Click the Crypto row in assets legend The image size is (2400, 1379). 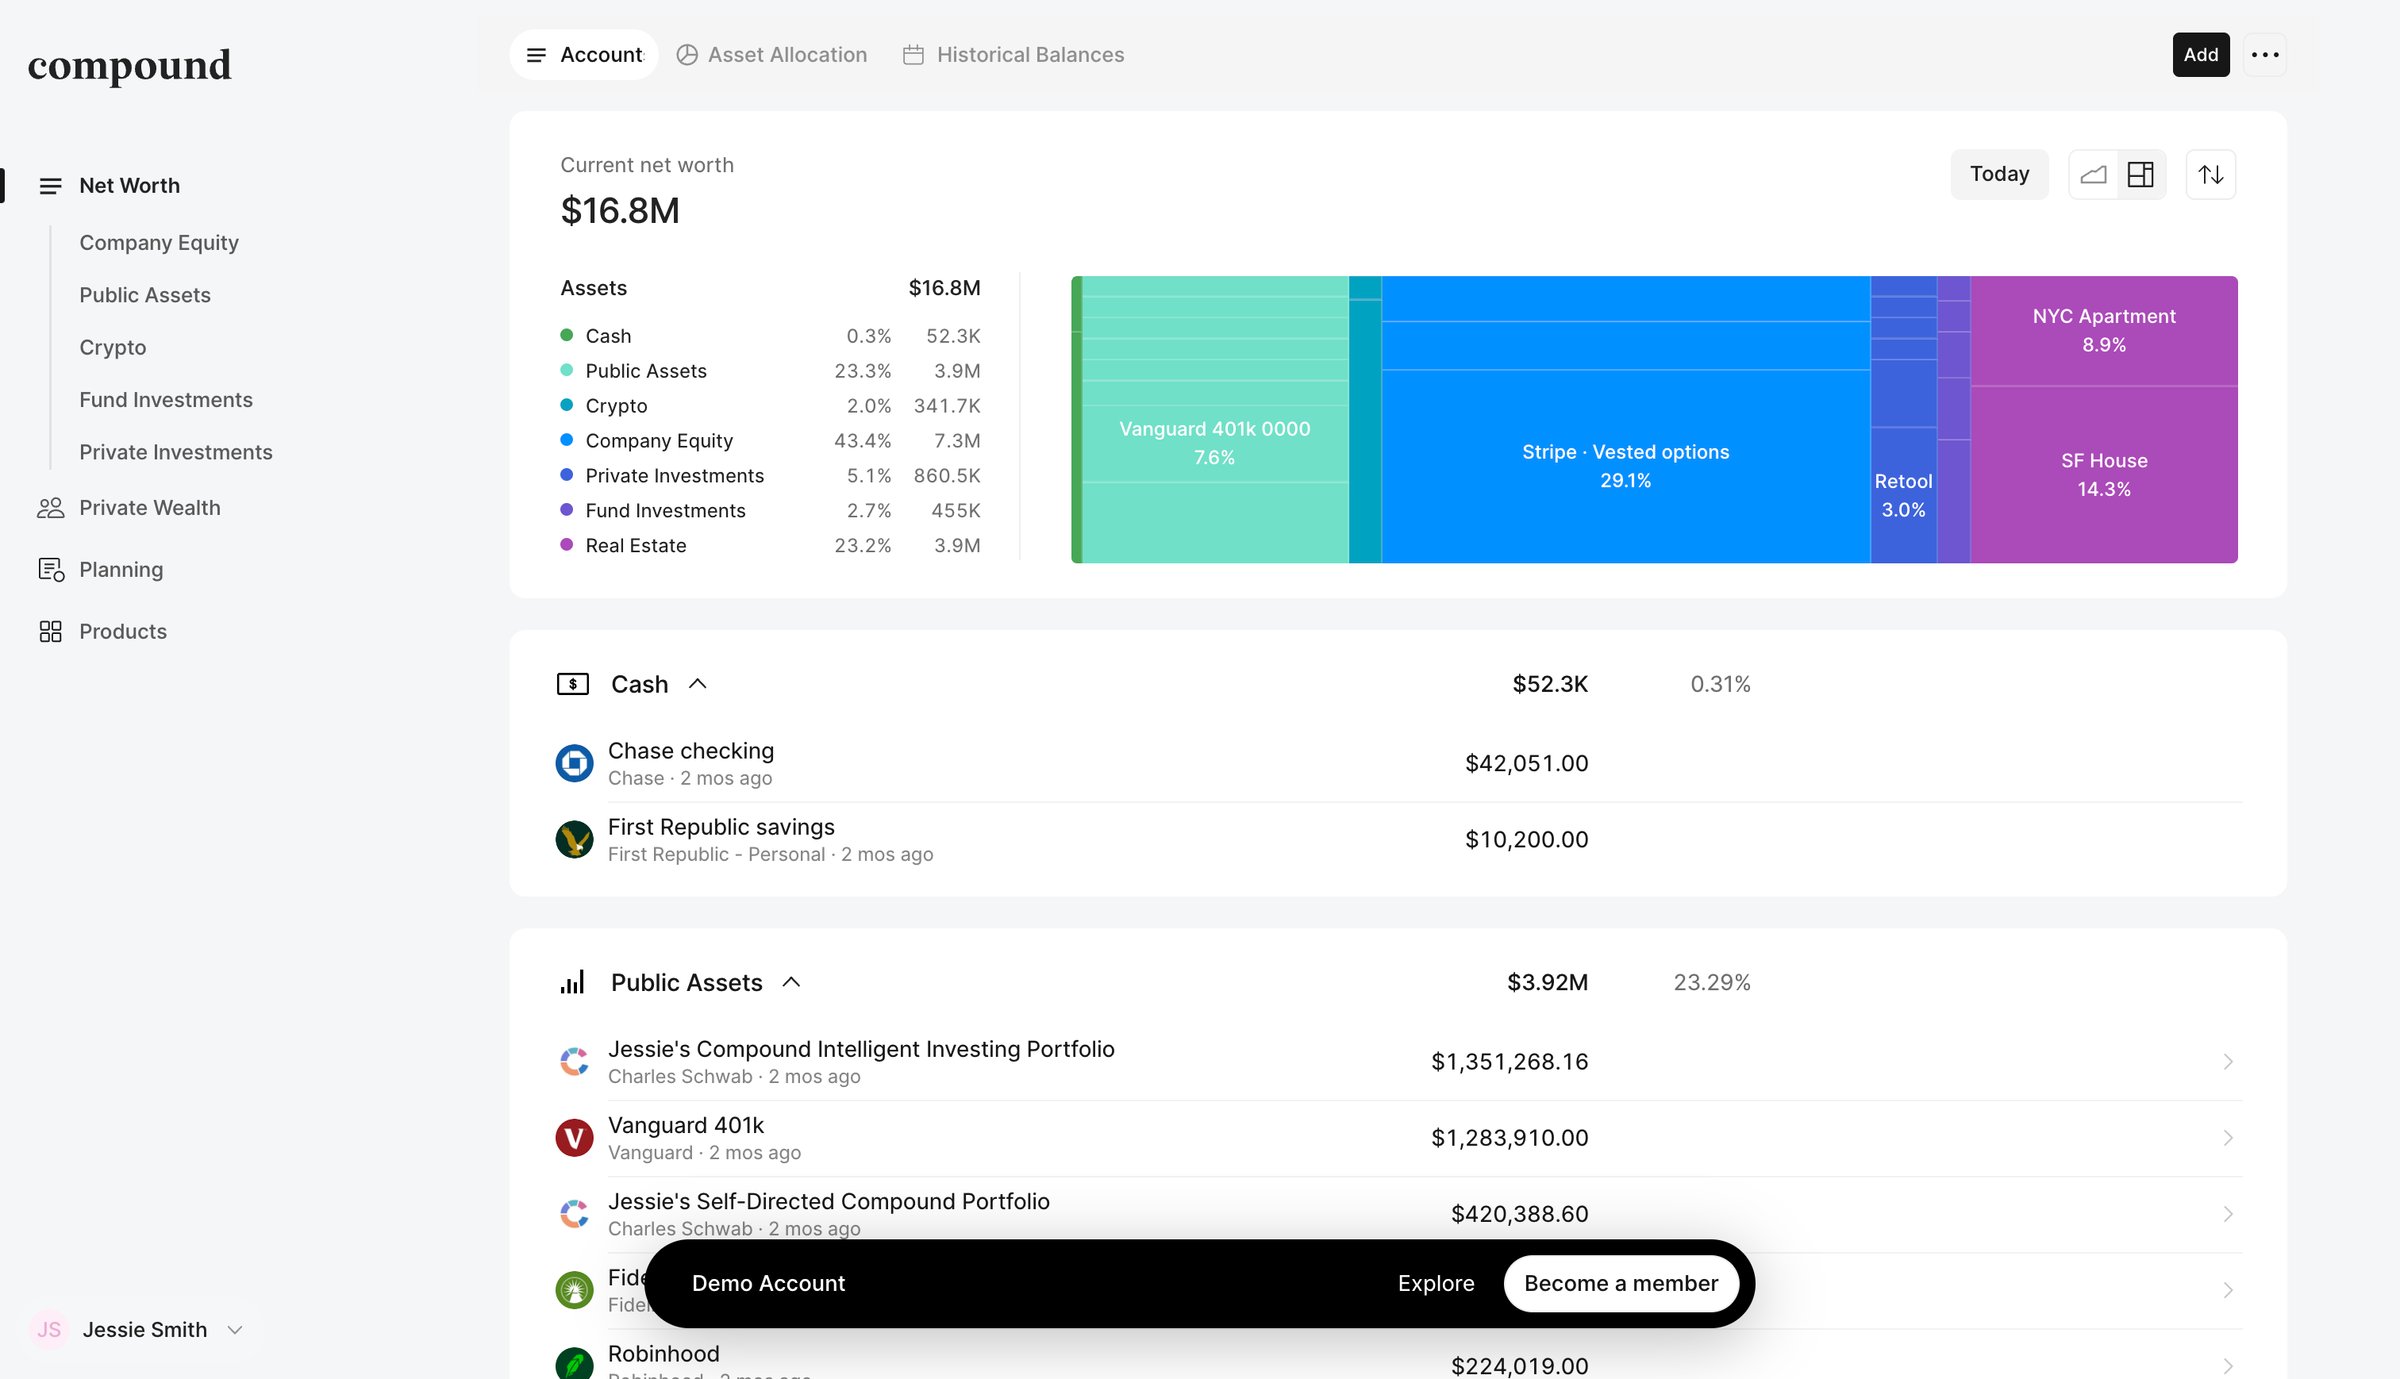(770, 406)
